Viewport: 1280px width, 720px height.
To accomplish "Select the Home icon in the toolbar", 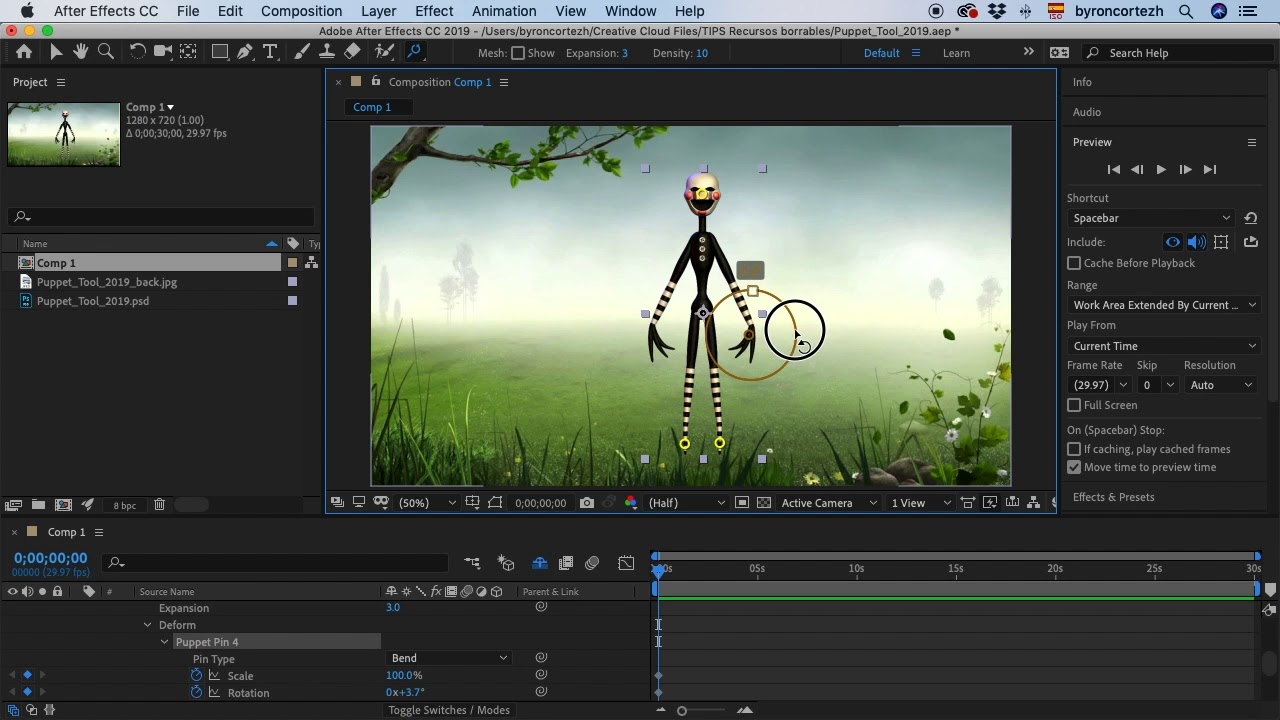I will pos(24,52).
